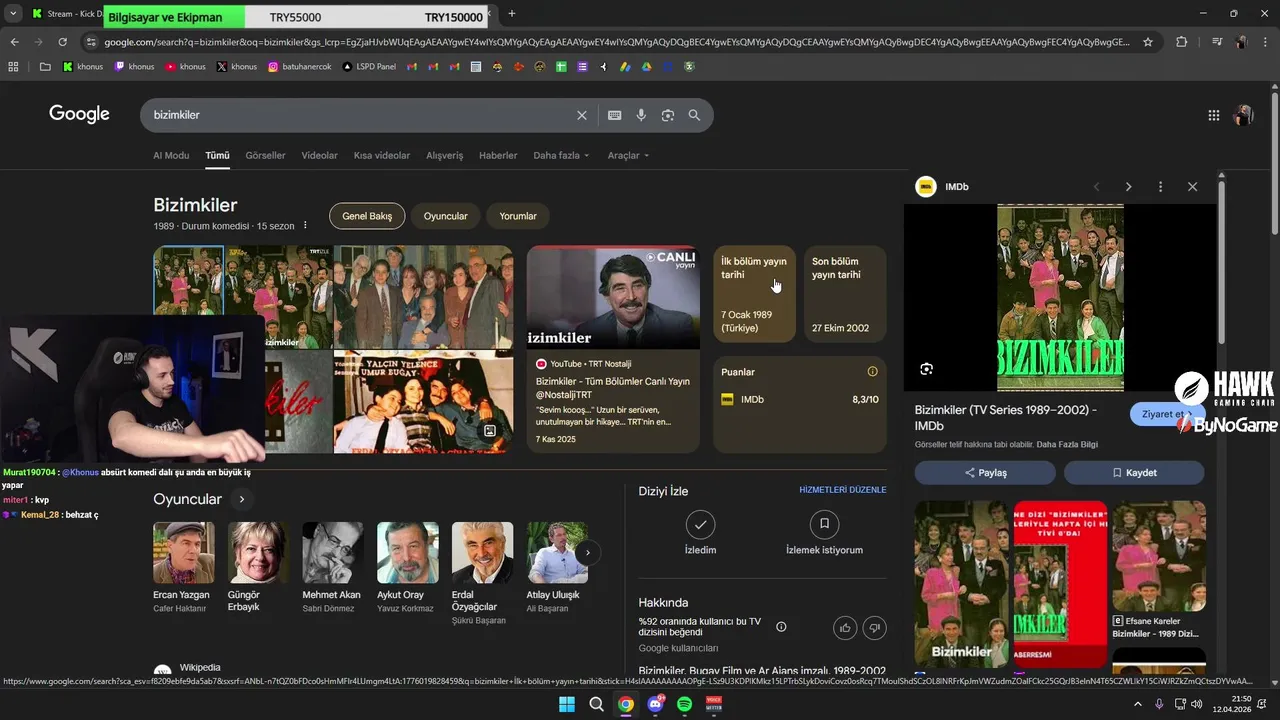
Task: Switch to AI Modu tab
Action: [171, 156]
